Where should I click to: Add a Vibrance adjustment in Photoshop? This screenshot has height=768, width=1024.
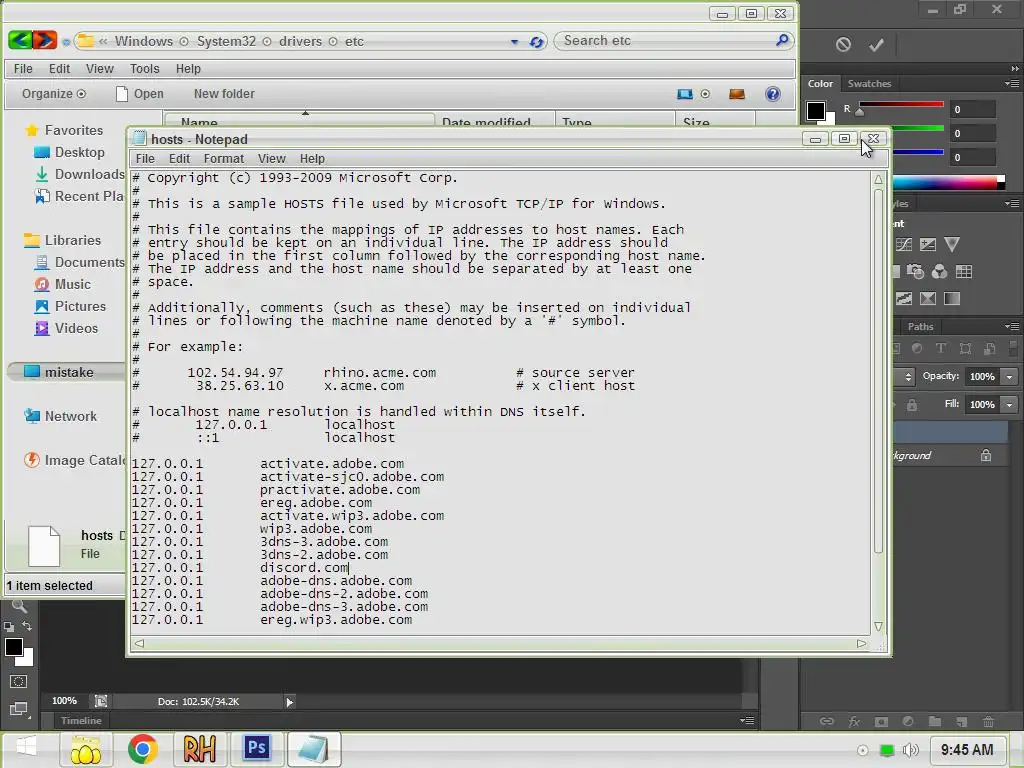point(952,245)
